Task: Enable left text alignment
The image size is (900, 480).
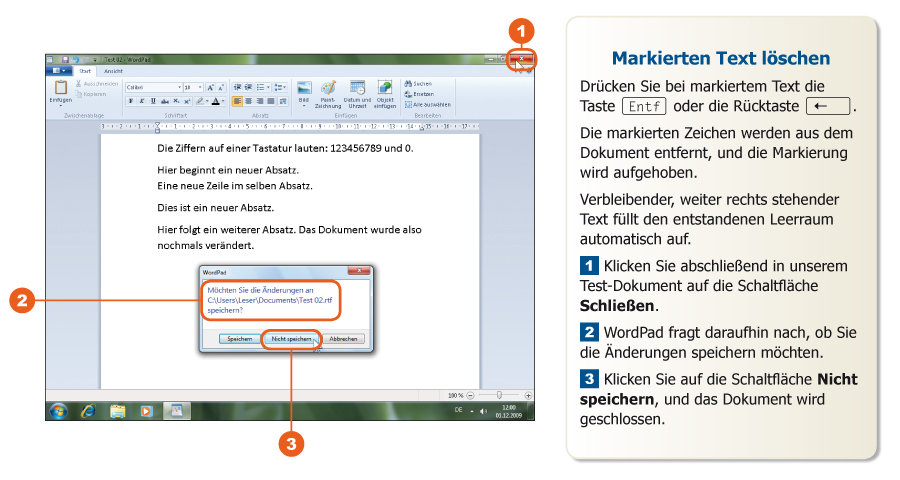Action: pyautogui.click(x=237, y=101)
